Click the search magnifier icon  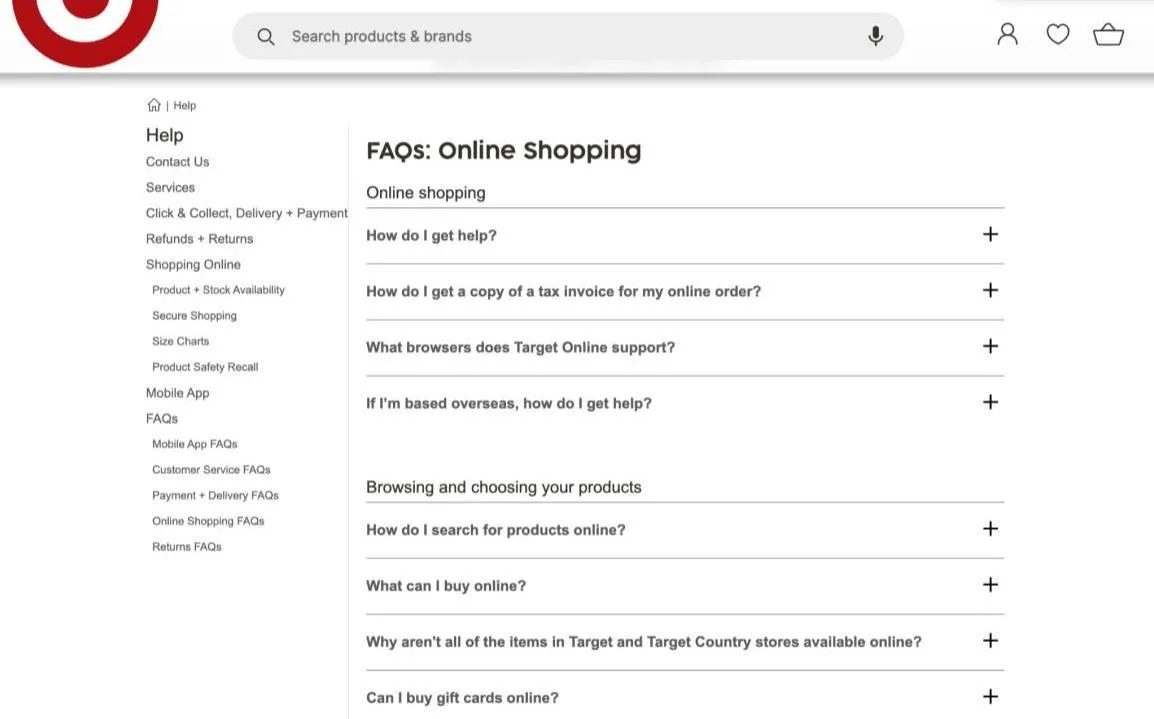pyautogui.click(x=264, y=34)
